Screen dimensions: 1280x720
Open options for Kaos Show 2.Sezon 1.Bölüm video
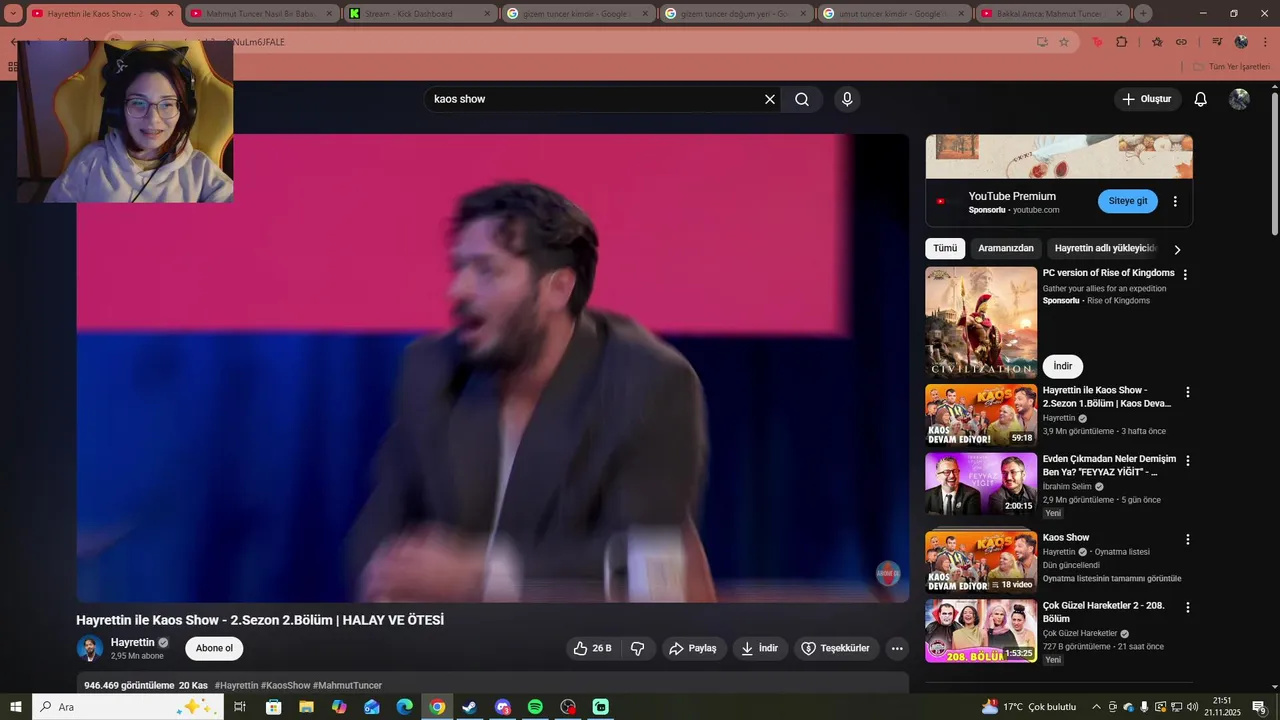click(x=1188, y=393)
